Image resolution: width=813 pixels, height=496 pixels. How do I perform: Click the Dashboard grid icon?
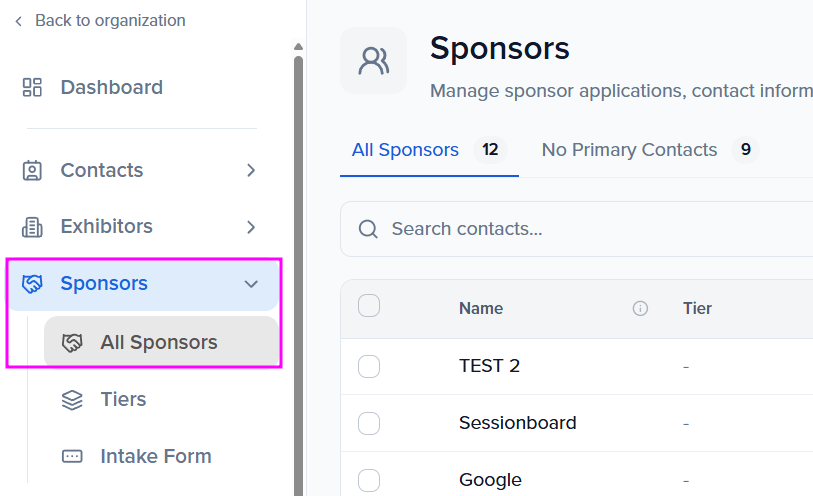click(32, 87)
